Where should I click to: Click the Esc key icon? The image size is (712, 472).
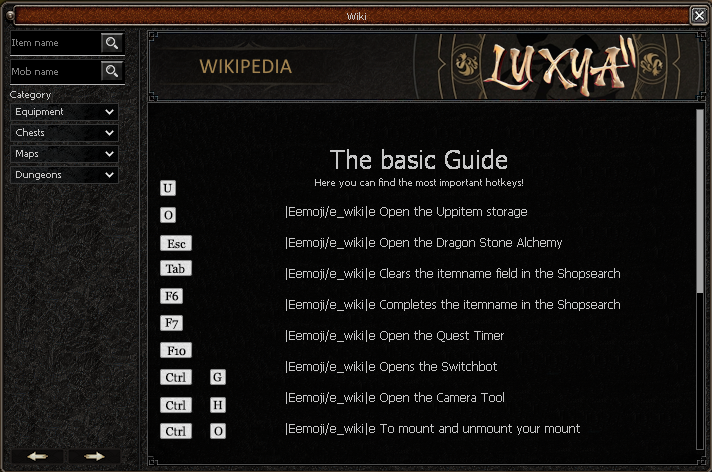point(176,243)
